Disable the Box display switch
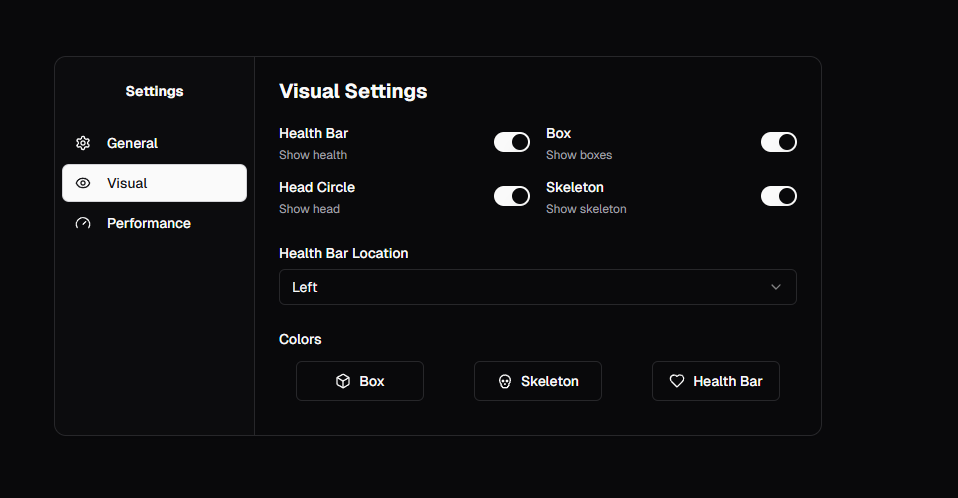 [778, 142]
